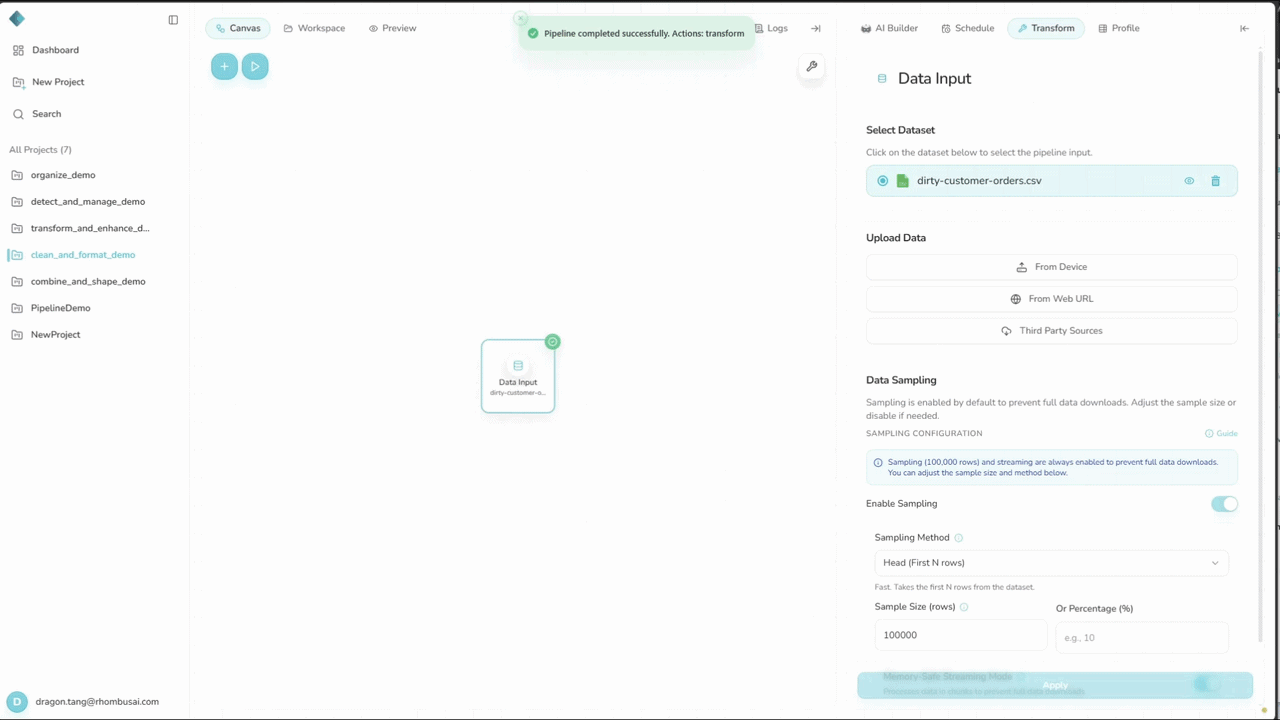The image size is (1280, 720).
Task: Collapse the right panel with arrow icon
Action: coord(1244,28)
